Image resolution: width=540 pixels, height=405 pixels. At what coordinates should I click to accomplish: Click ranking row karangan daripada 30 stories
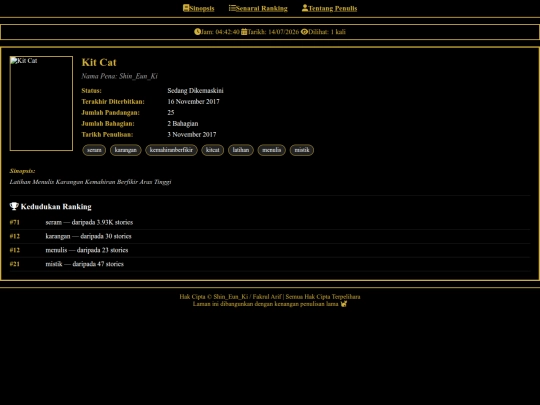[x=270, y=236]
